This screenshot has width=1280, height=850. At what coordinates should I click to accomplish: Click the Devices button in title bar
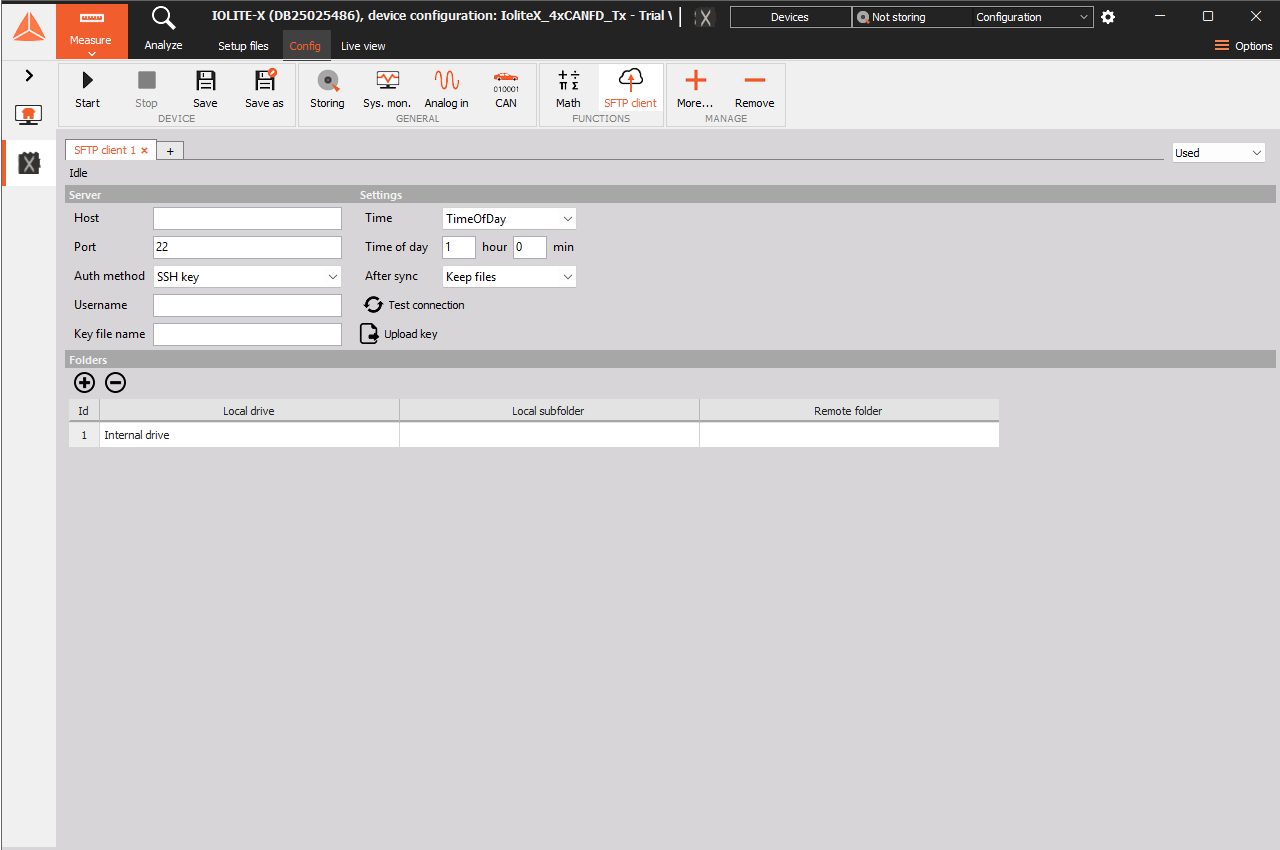[790, 17]
